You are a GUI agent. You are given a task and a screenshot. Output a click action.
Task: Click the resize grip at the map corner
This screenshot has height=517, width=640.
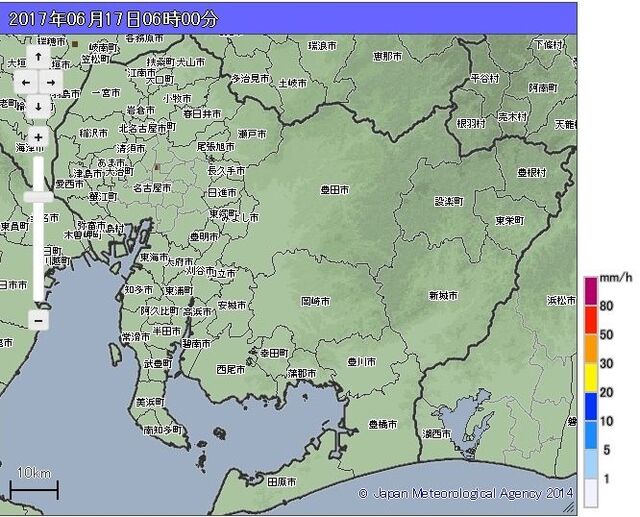(569, 507)
